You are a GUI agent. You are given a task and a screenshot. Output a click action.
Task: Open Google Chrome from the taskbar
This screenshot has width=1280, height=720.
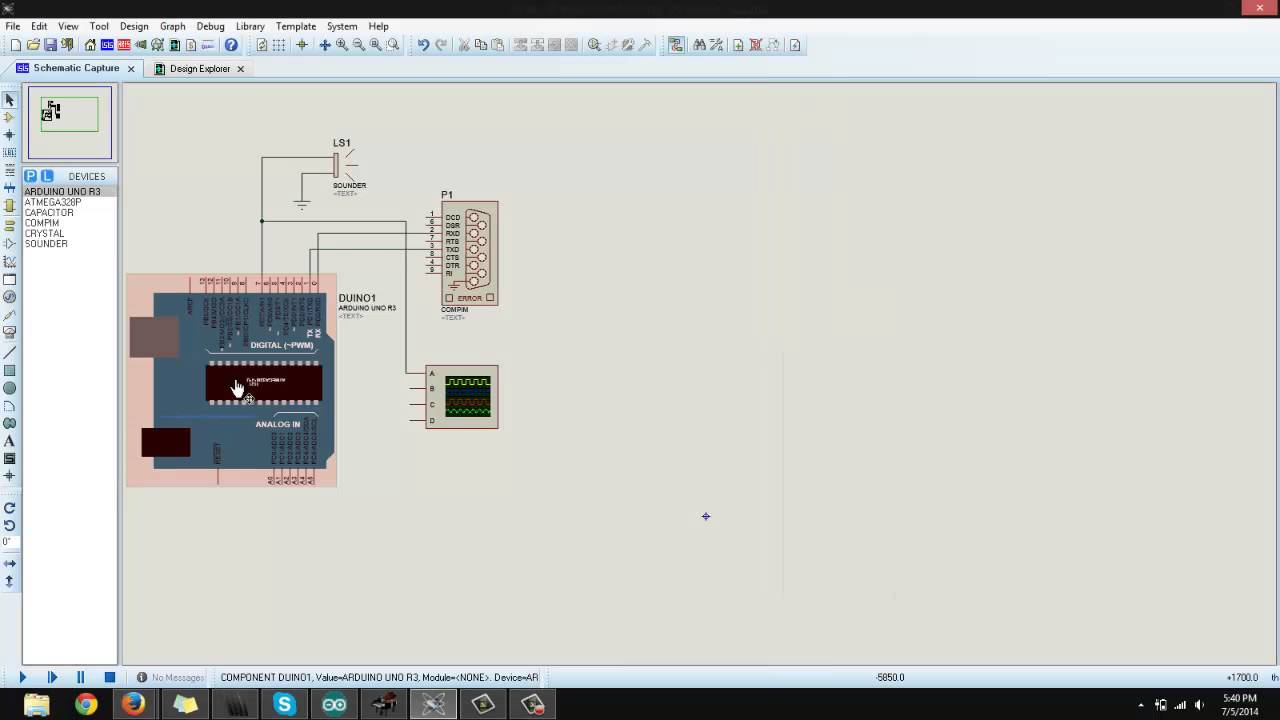point(86,705)
